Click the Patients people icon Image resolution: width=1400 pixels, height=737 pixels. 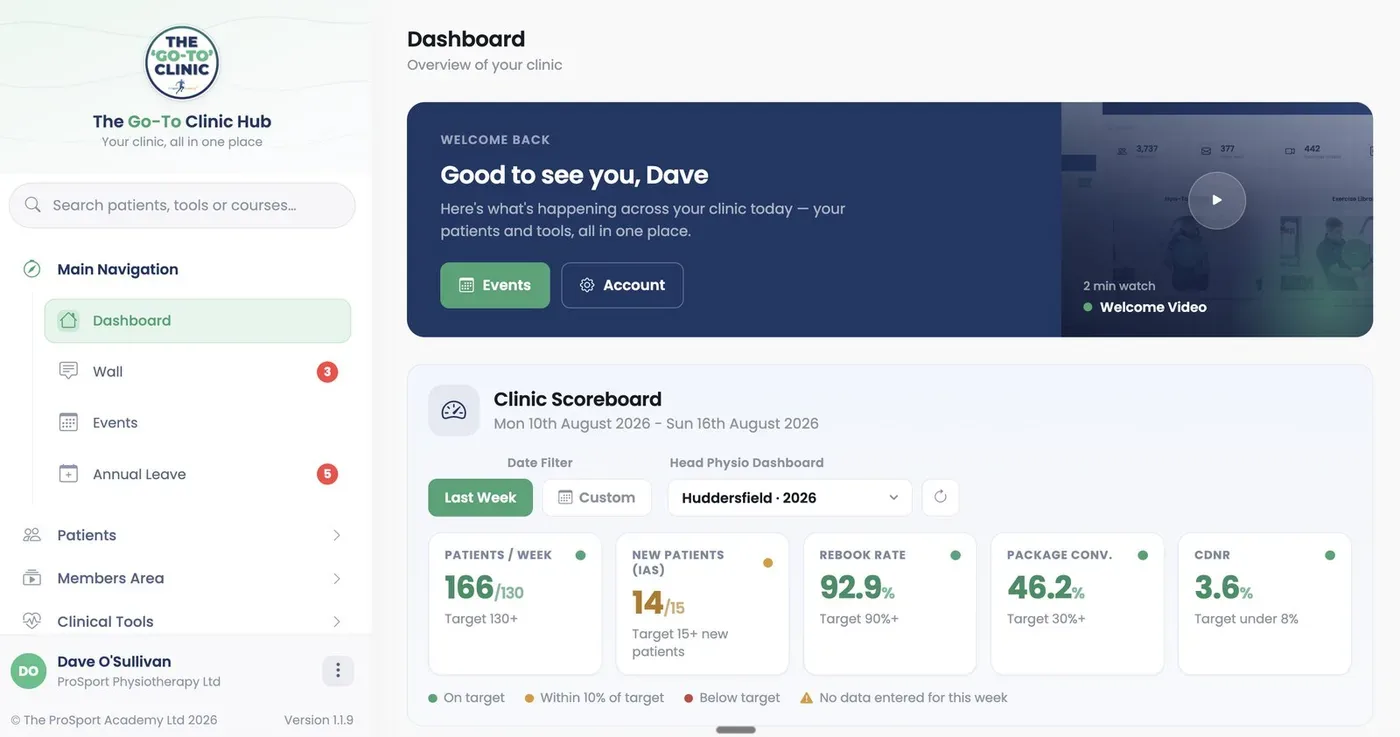(x=32, y=535)
